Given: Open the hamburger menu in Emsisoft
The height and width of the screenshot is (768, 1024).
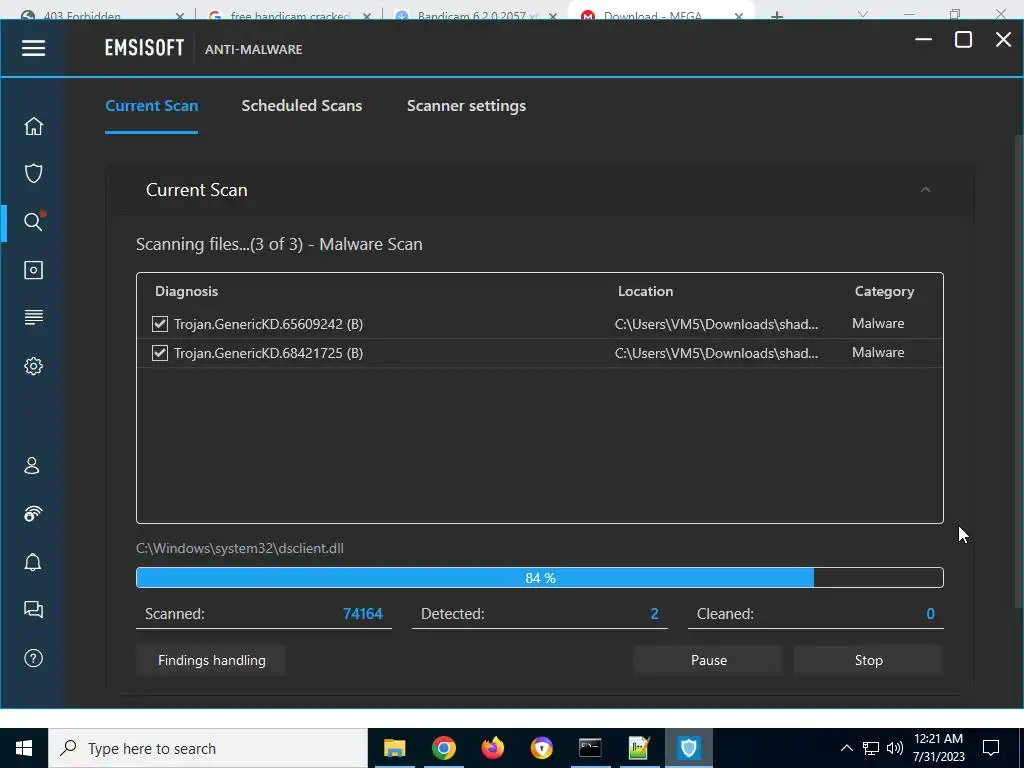Looking at the screenshot, I should pyautogui.click(x=33, y=48).
